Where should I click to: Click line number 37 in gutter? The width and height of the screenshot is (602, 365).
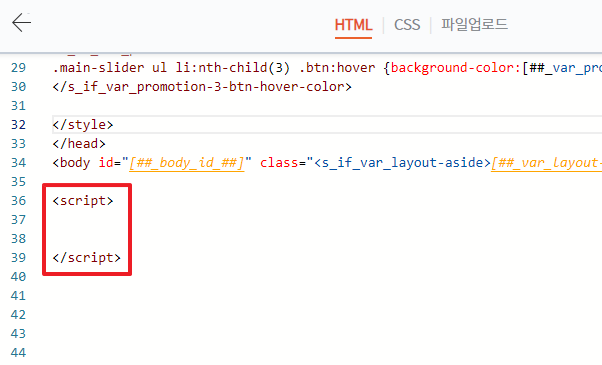18,220
